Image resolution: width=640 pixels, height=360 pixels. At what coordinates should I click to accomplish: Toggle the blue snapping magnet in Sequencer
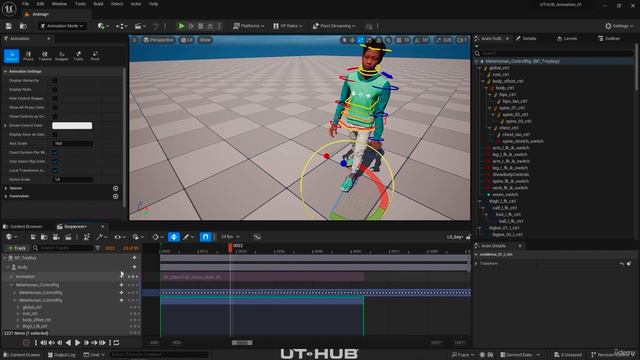pyautogui.click(x=205, y=237)
